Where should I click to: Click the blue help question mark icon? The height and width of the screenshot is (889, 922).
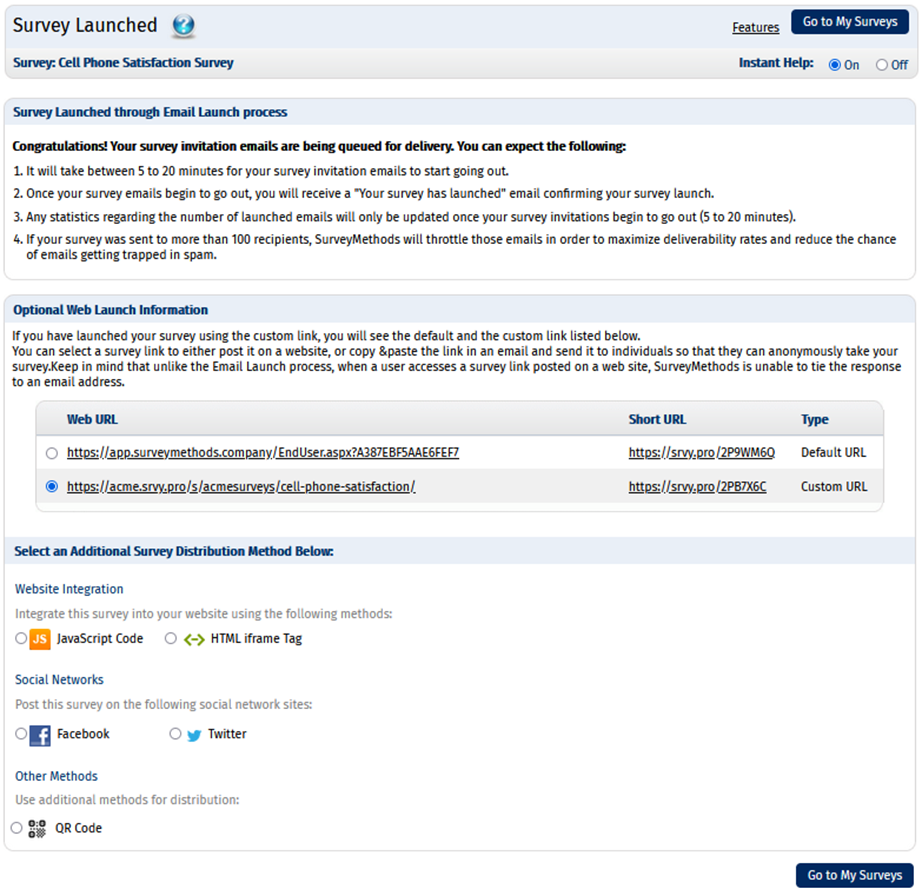[x=183, y=25]
